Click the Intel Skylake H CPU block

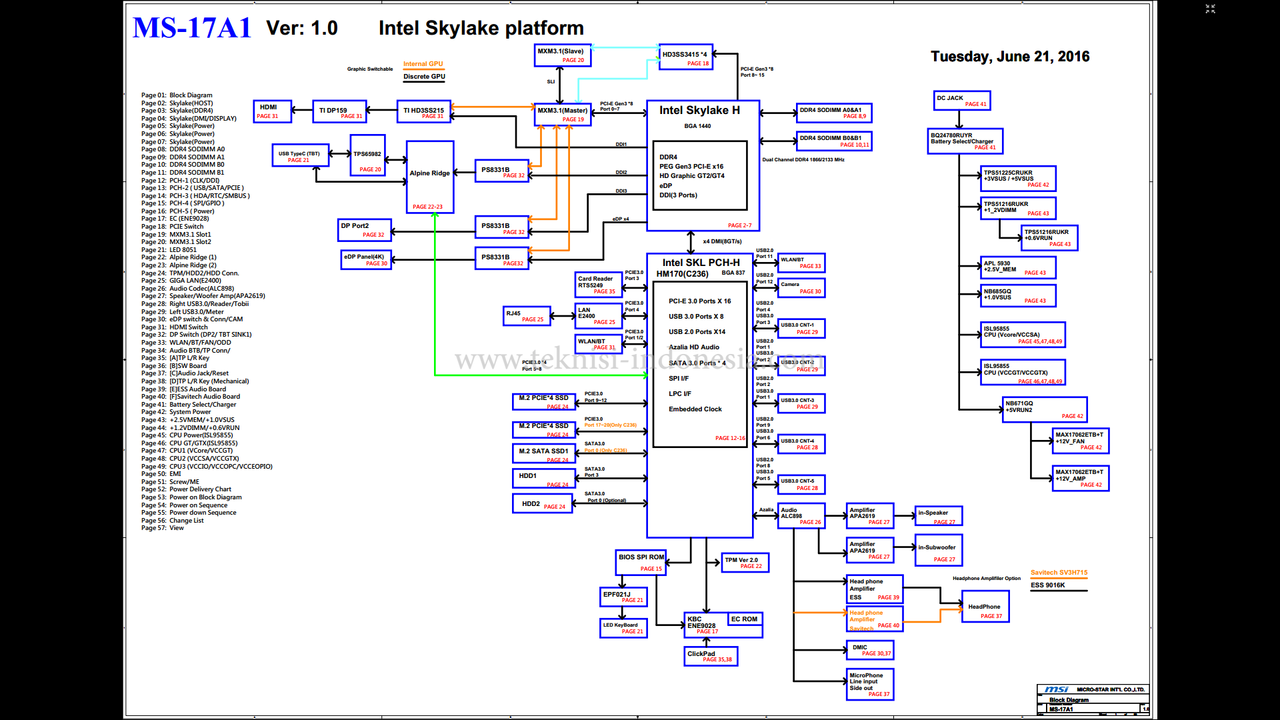pyautogui.click(x=703, y=167)
